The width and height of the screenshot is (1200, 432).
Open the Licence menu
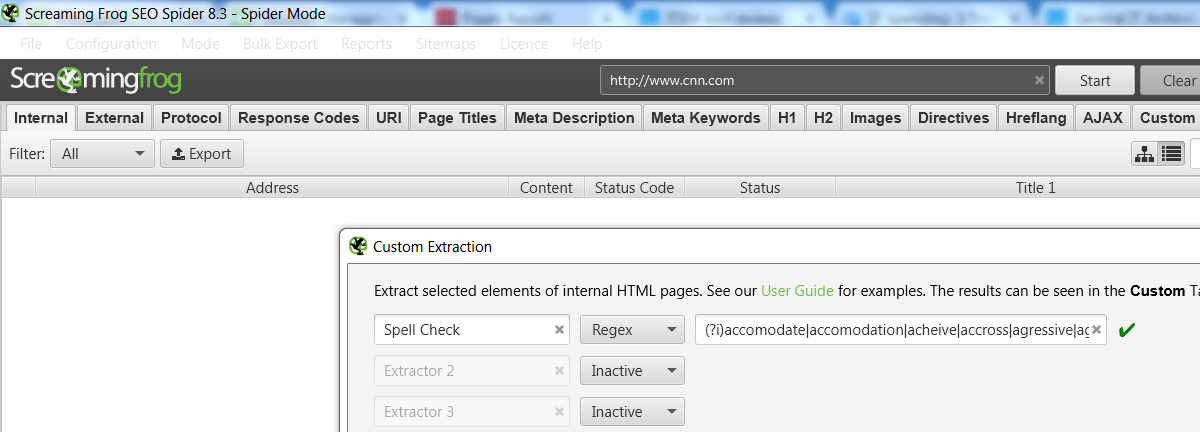pos(524,44)
